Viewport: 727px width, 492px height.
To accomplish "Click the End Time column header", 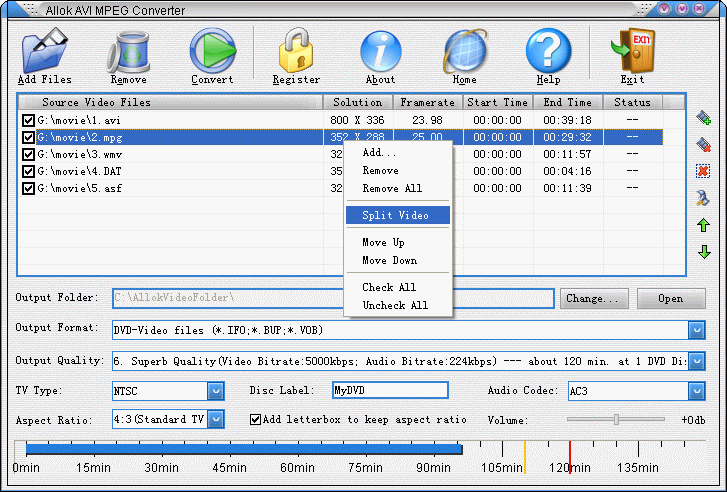I will tap(568, 102).
